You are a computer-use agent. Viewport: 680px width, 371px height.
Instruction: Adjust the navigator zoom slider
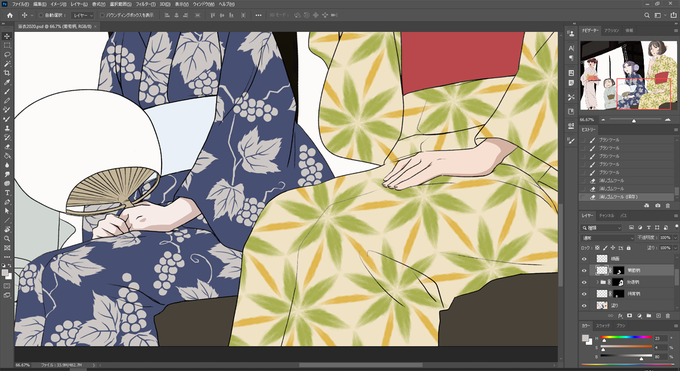coord(634,120)
